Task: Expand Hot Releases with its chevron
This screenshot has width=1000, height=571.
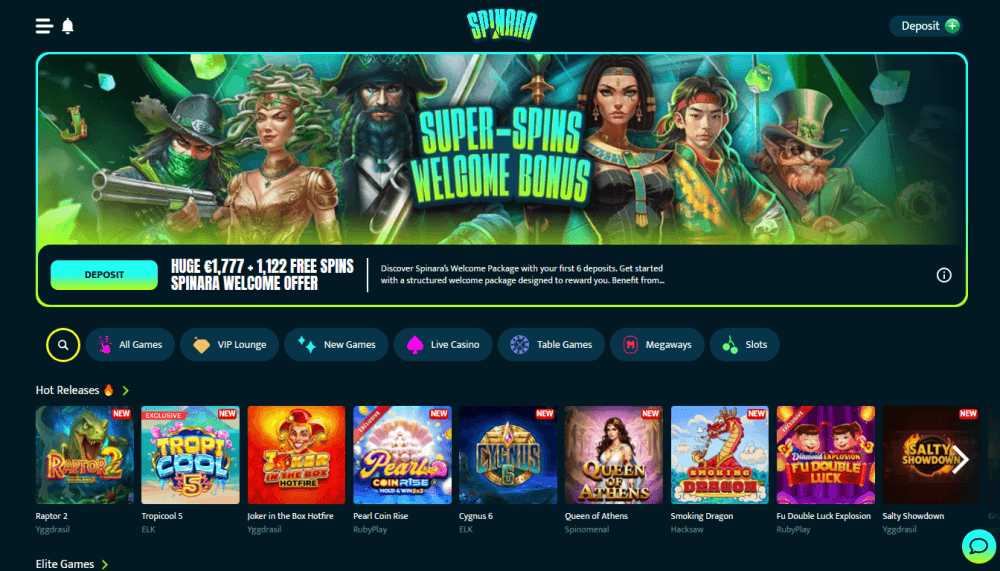Action: click(x=125, y=390)
